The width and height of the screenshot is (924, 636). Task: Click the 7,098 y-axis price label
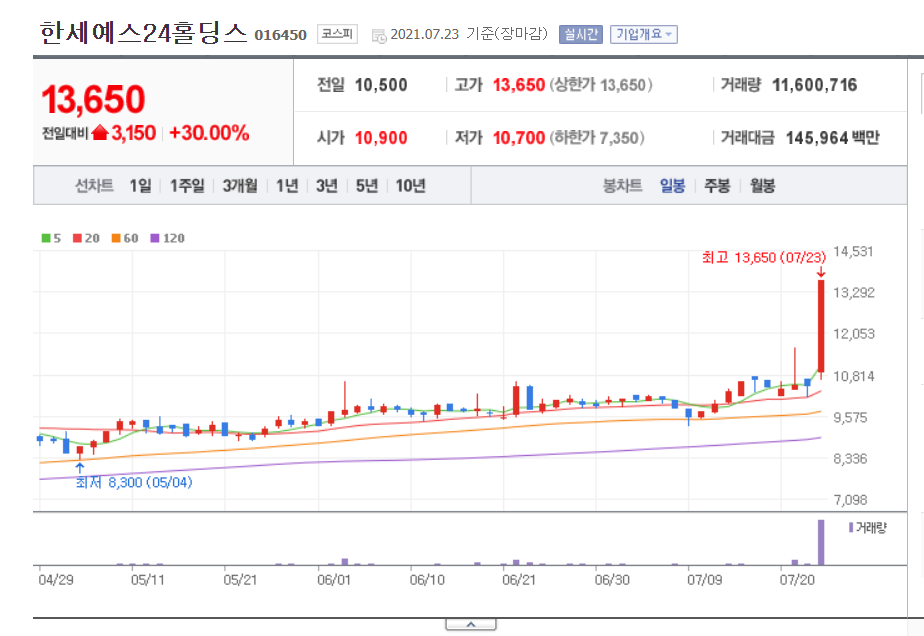(850, 500)
